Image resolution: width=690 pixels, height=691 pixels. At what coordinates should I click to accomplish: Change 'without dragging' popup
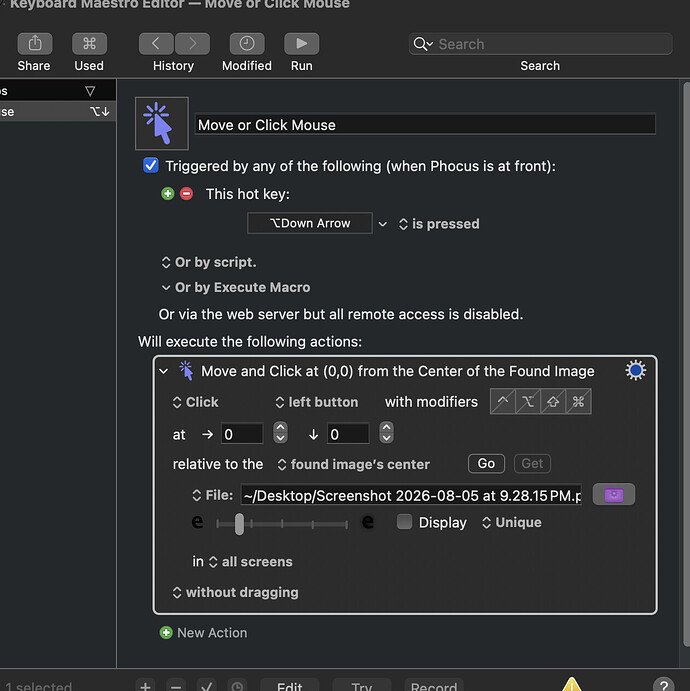coord(236,592)
